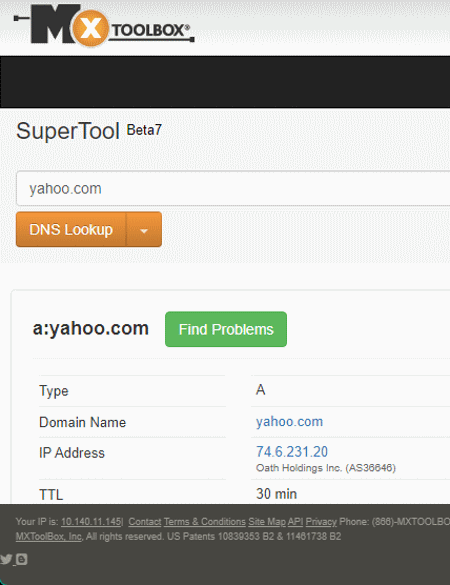Expand the DNS Lookup dropdown arrow
The image size is (450, 585).
144,229
